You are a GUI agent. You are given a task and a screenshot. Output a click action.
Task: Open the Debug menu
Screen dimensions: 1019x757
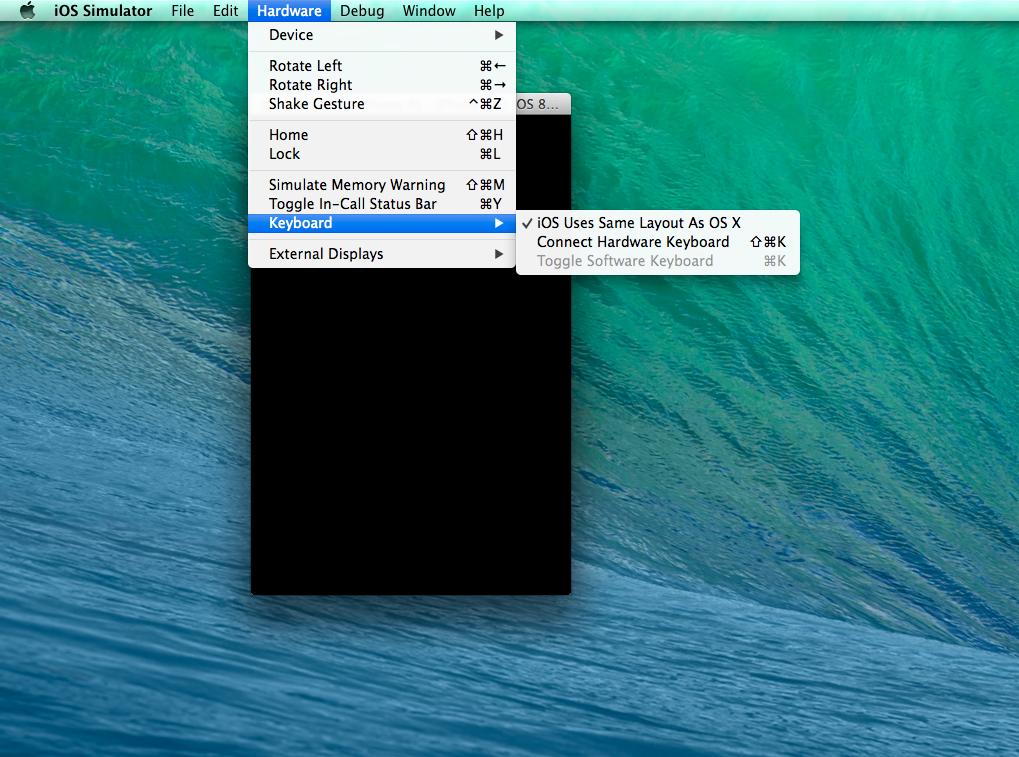point(362,10)
